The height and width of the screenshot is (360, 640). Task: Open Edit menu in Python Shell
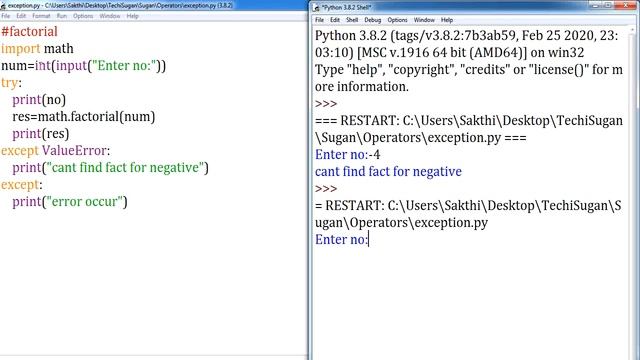coord(335,20)
